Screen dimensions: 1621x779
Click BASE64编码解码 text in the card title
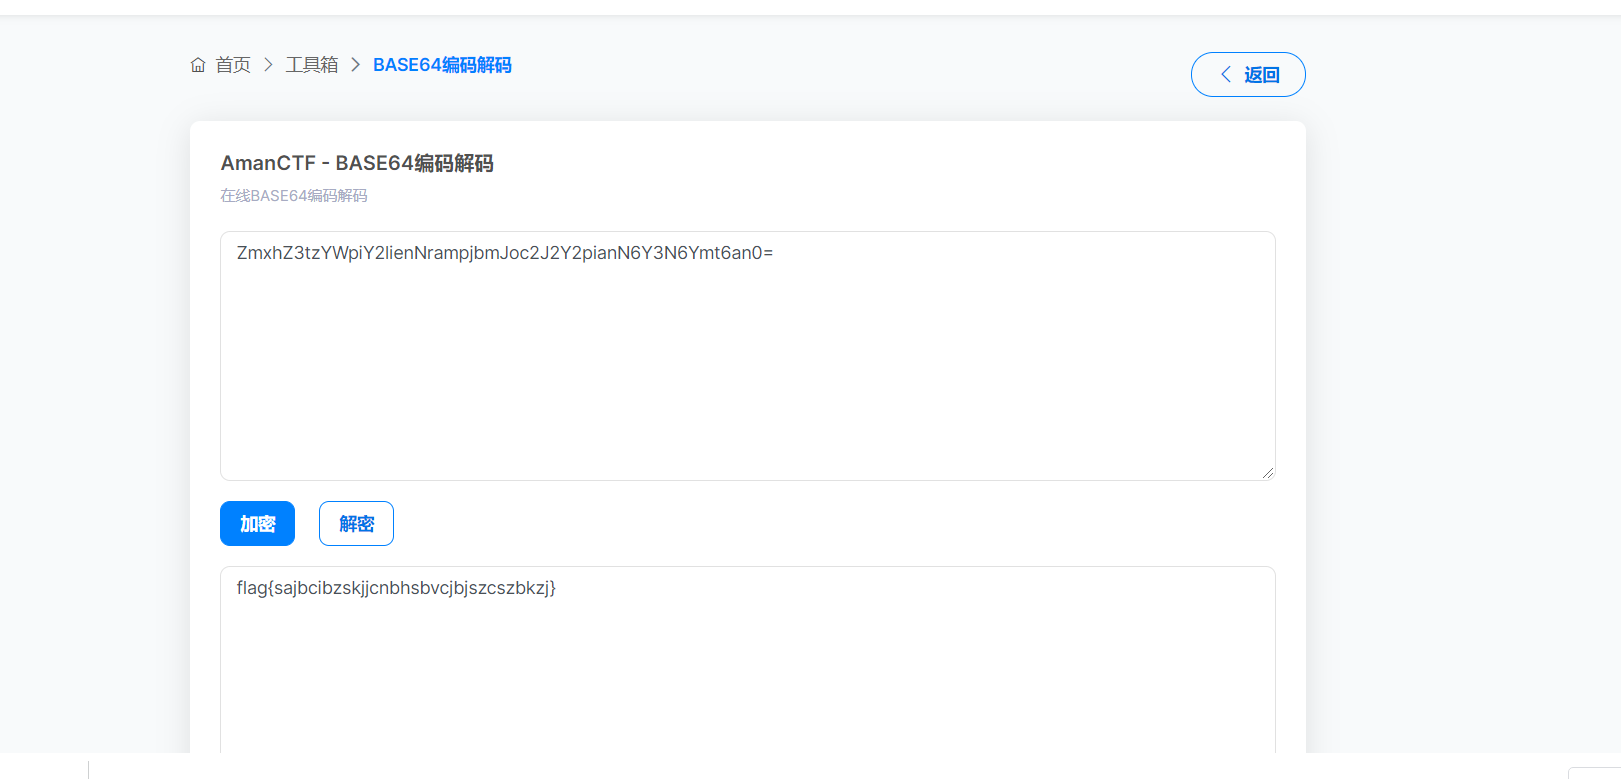pyautogui.click(x=414, y=163)
